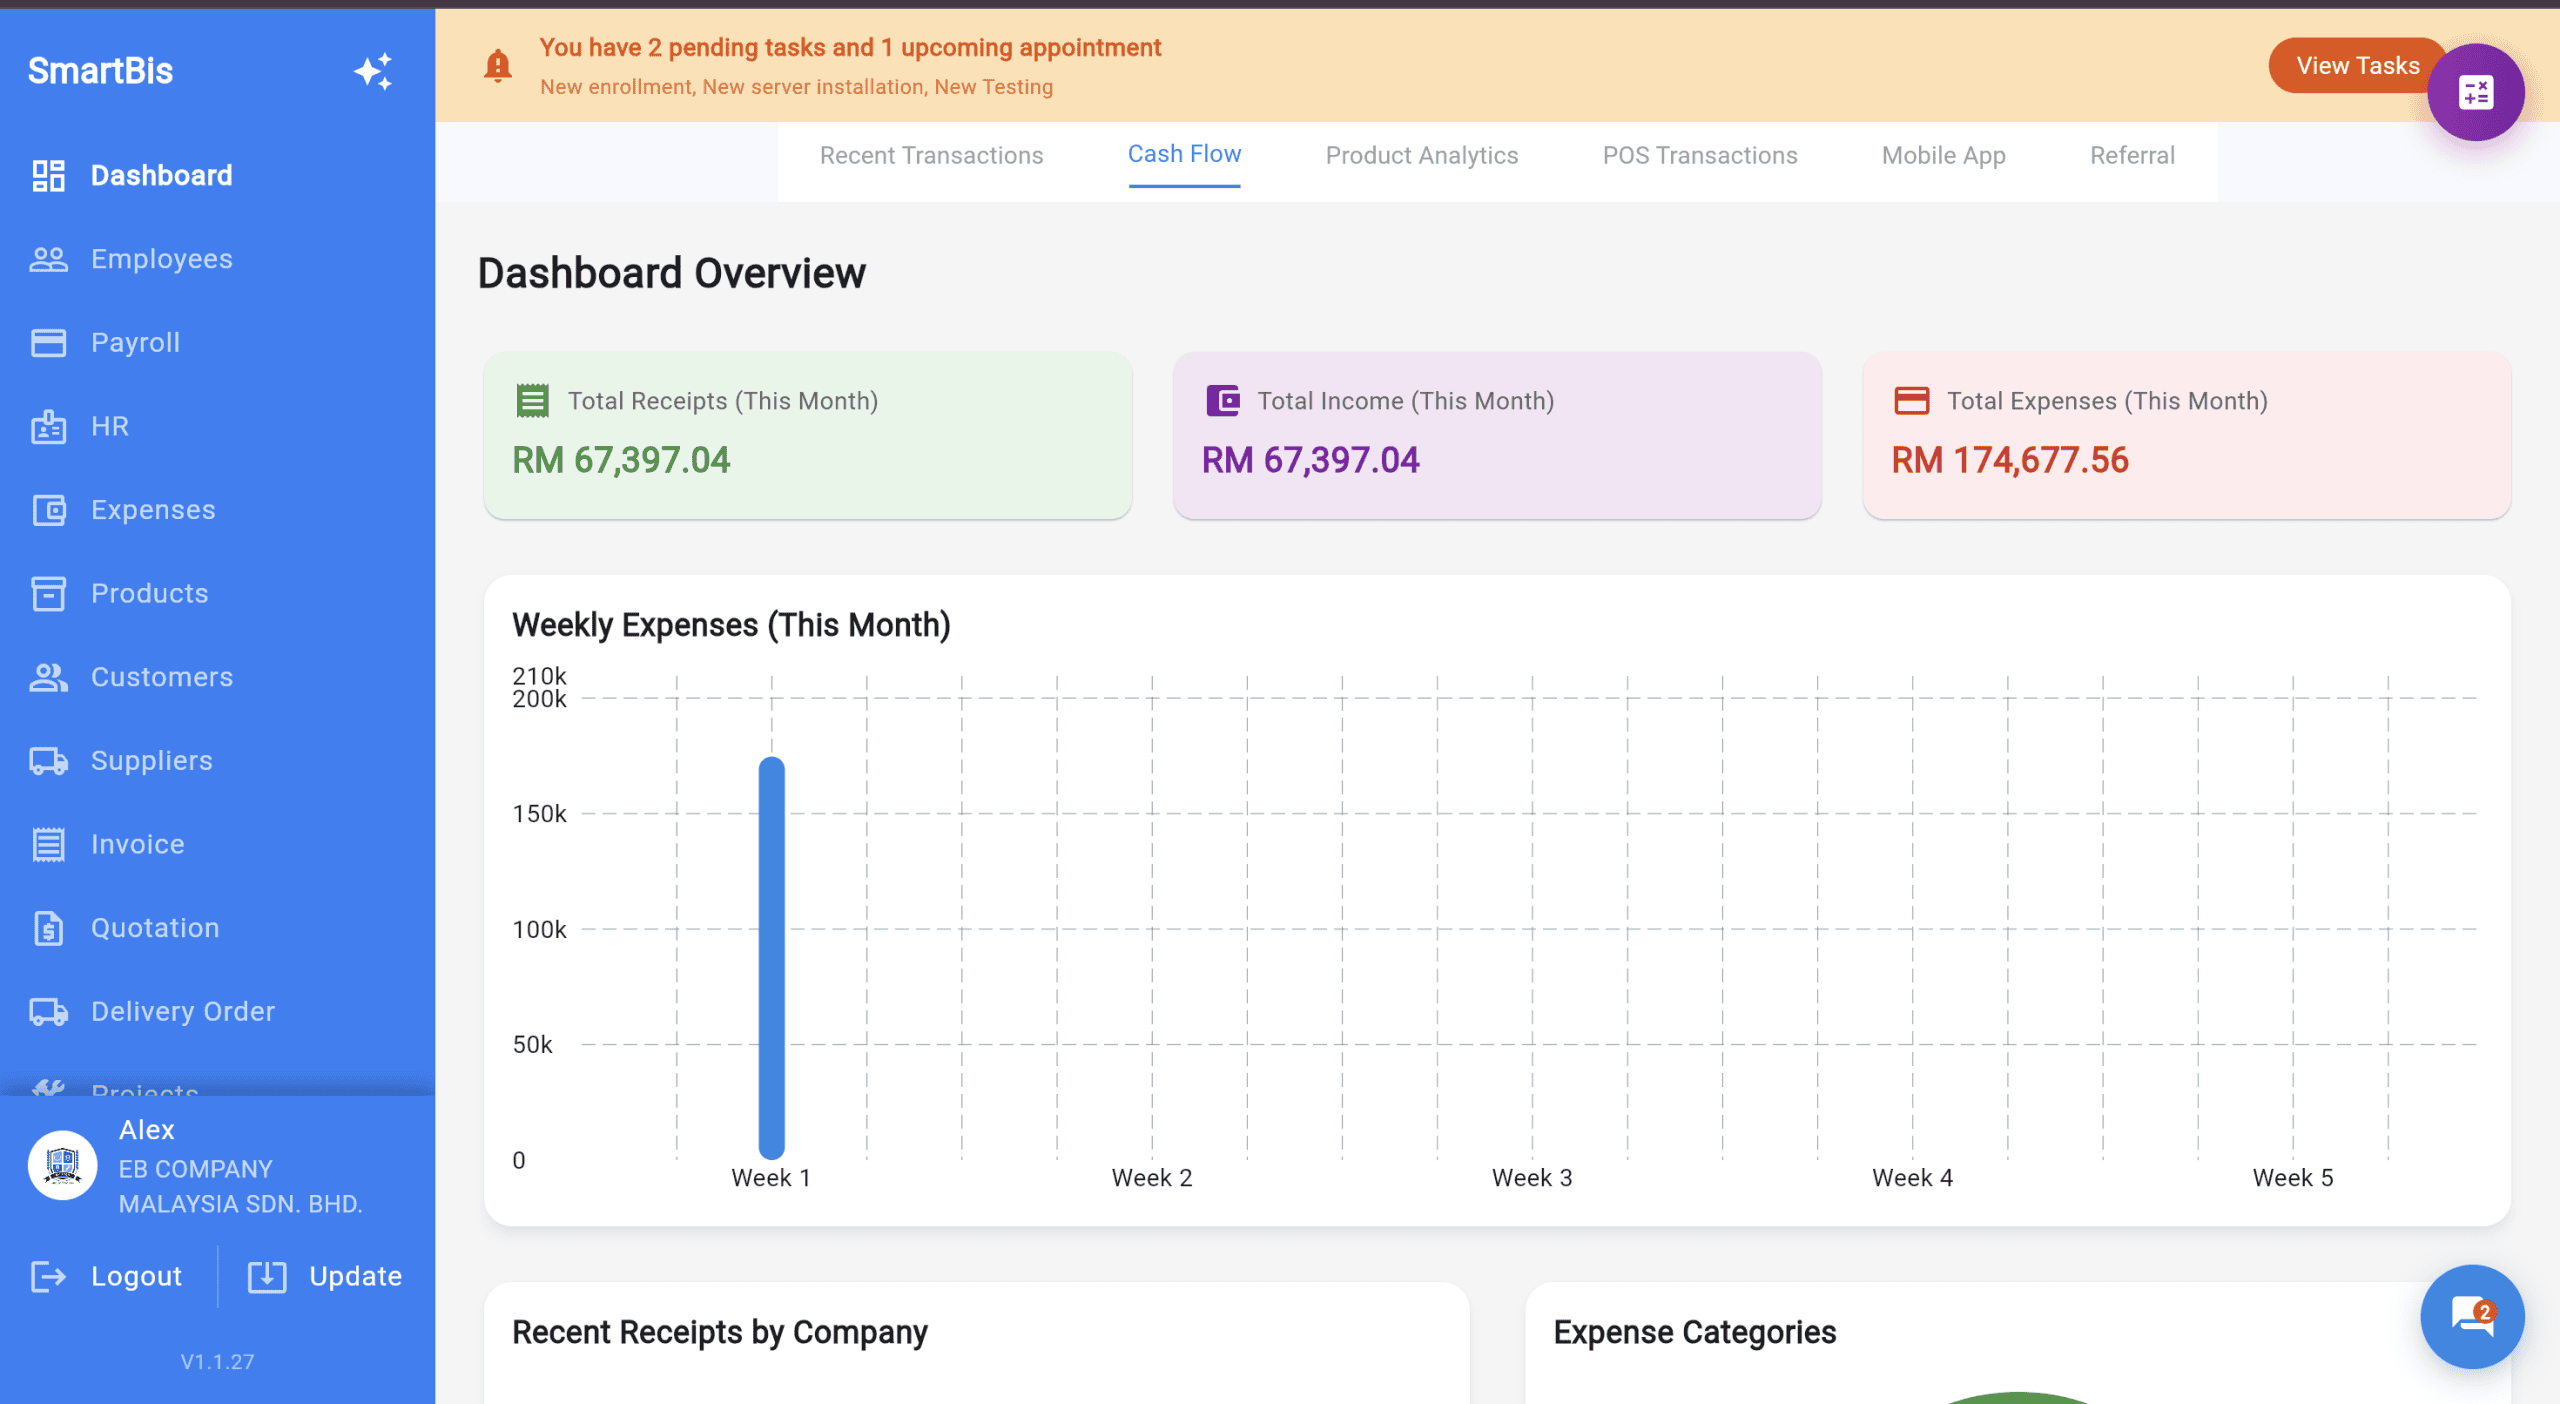Click the Recent Receipts by Company heading
The width and height of the screenshot is (2560, 1404).
click(x=720, y=1332)
